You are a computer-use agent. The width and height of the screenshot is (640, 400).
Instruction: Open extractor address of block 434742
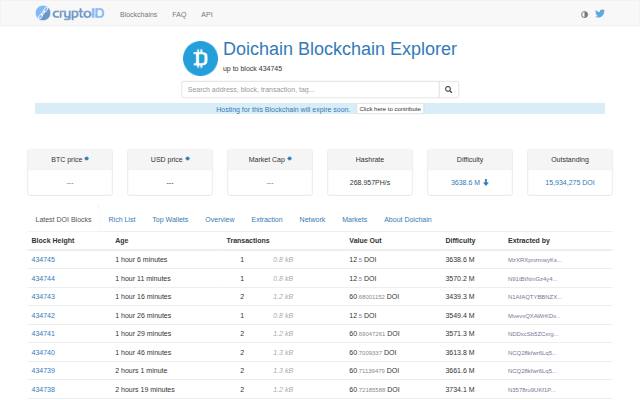point(533,316)
